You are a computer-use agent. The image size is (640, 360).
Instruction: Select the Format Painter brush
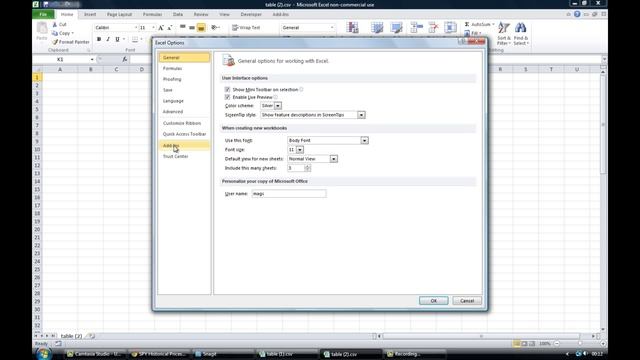(55, 42)
